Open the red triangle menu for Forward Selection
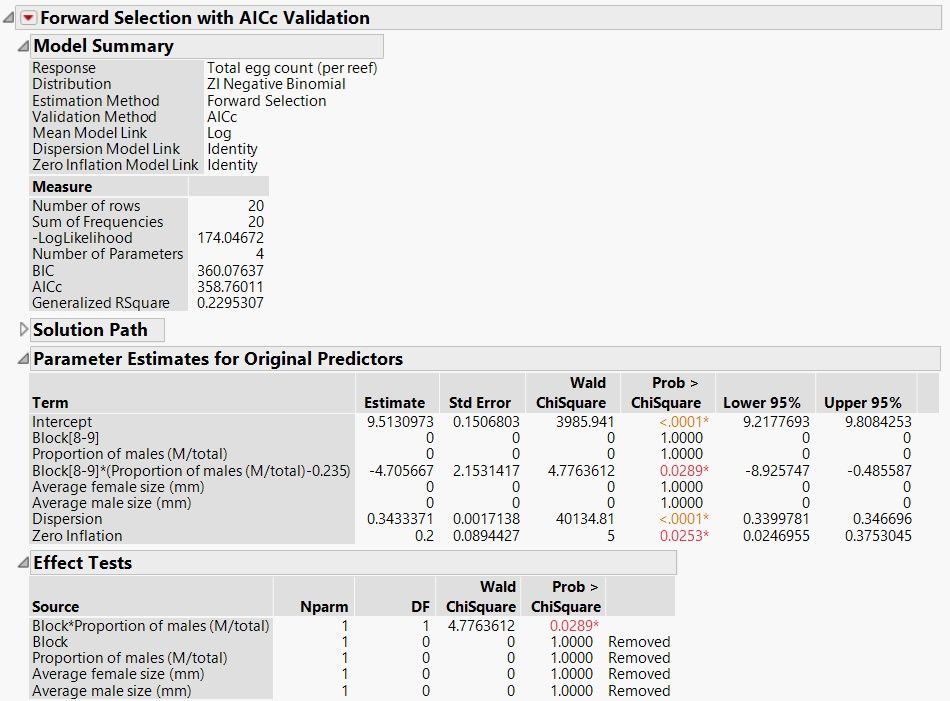Image resolution: width=950 pixels, height=701 pixels. [28, 18]
